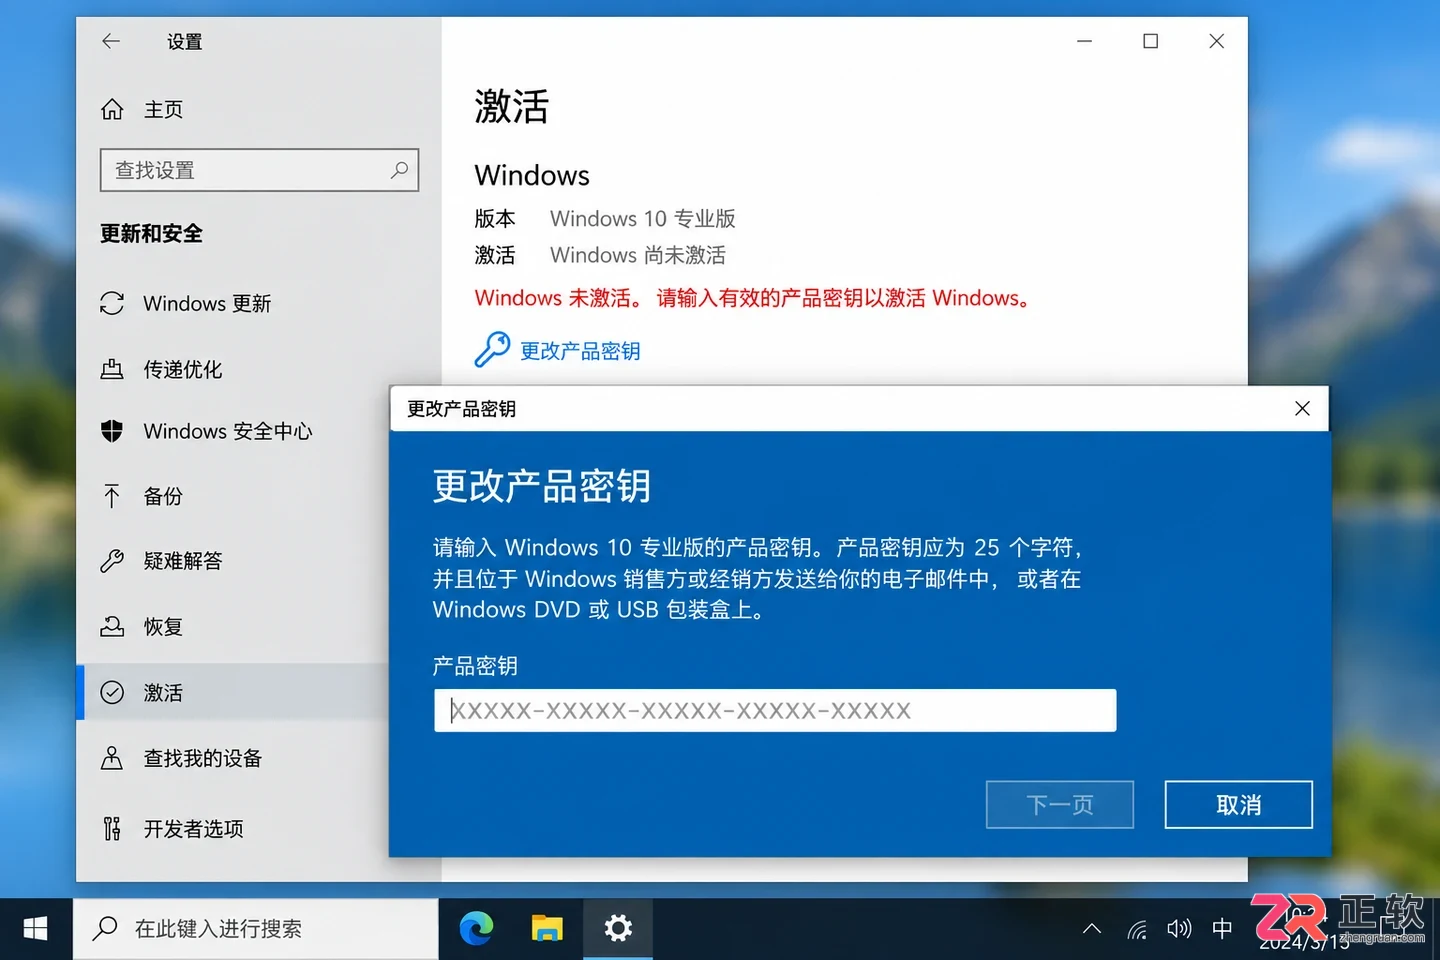Click the 更新和安全 heading
The image size is (1440, 960).
151,233
